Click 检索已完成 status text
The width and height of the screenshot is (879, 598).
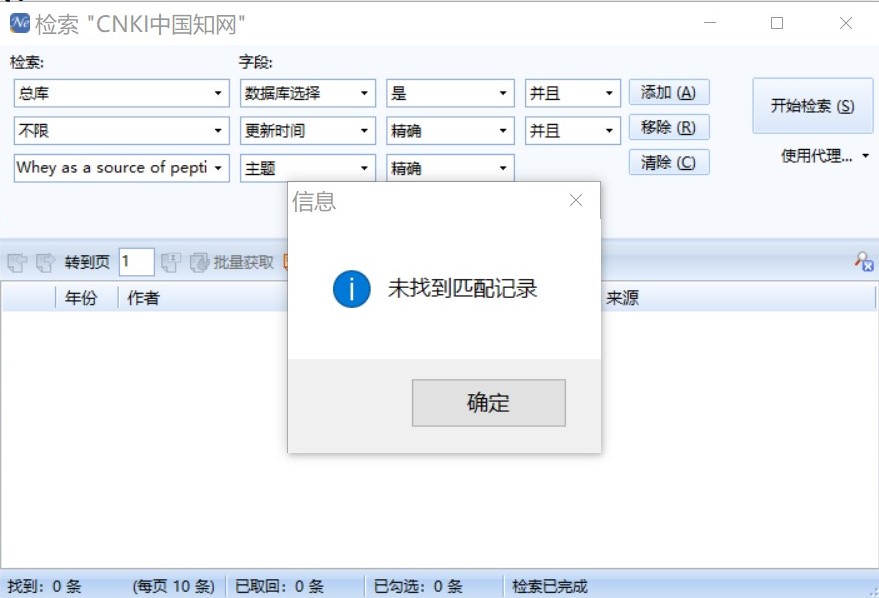tap(550, 586)
